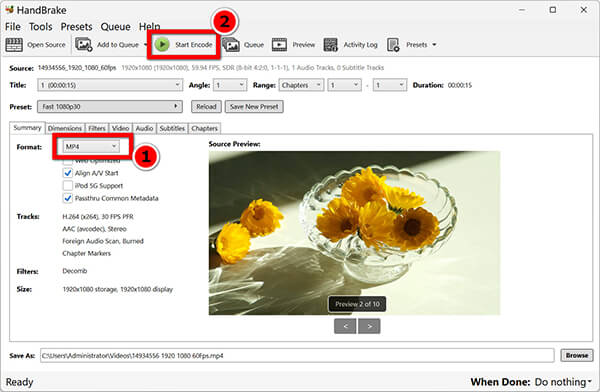Open the Help menu
The height and width of the screenshot is (392, 600).
click(149, 27)
